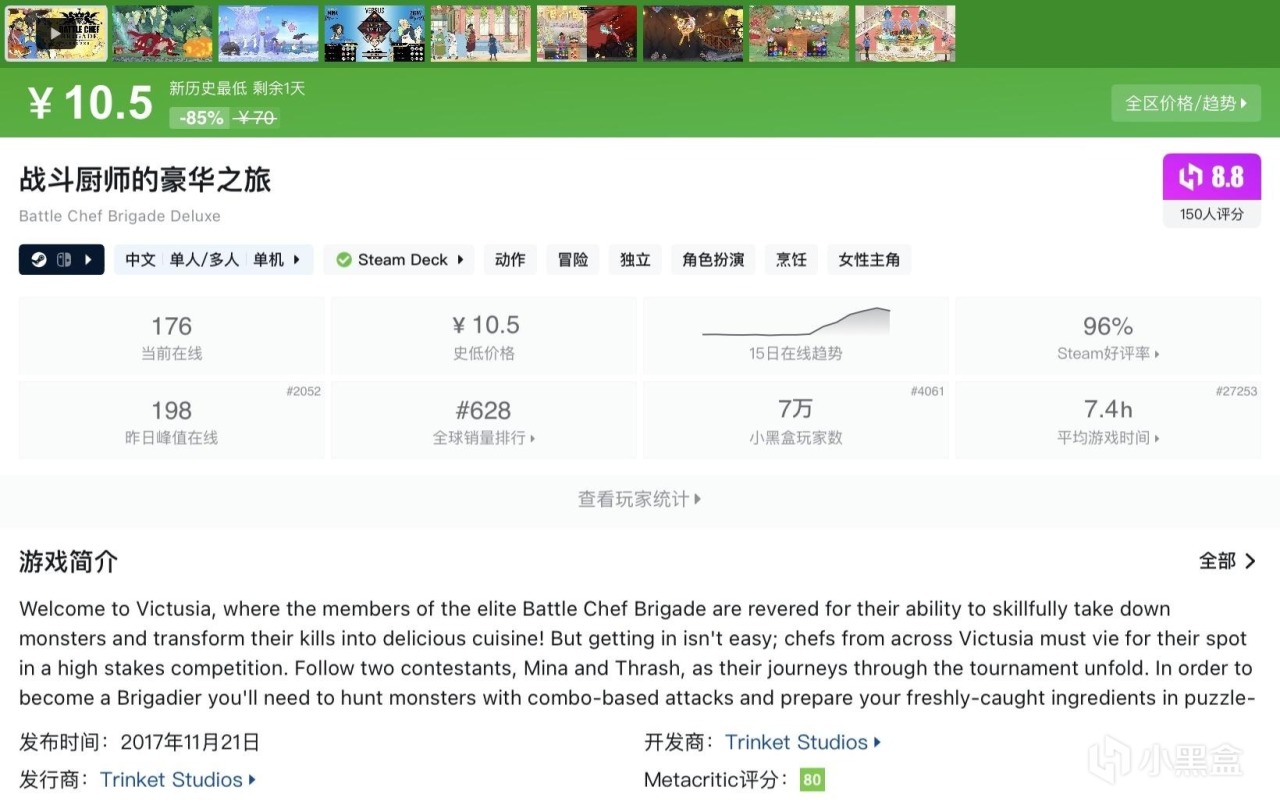Image resolution: width=1280 pixels, height=805 pixels.
Task: Select the 独立 genre tag
Action: tap(635, 260)
